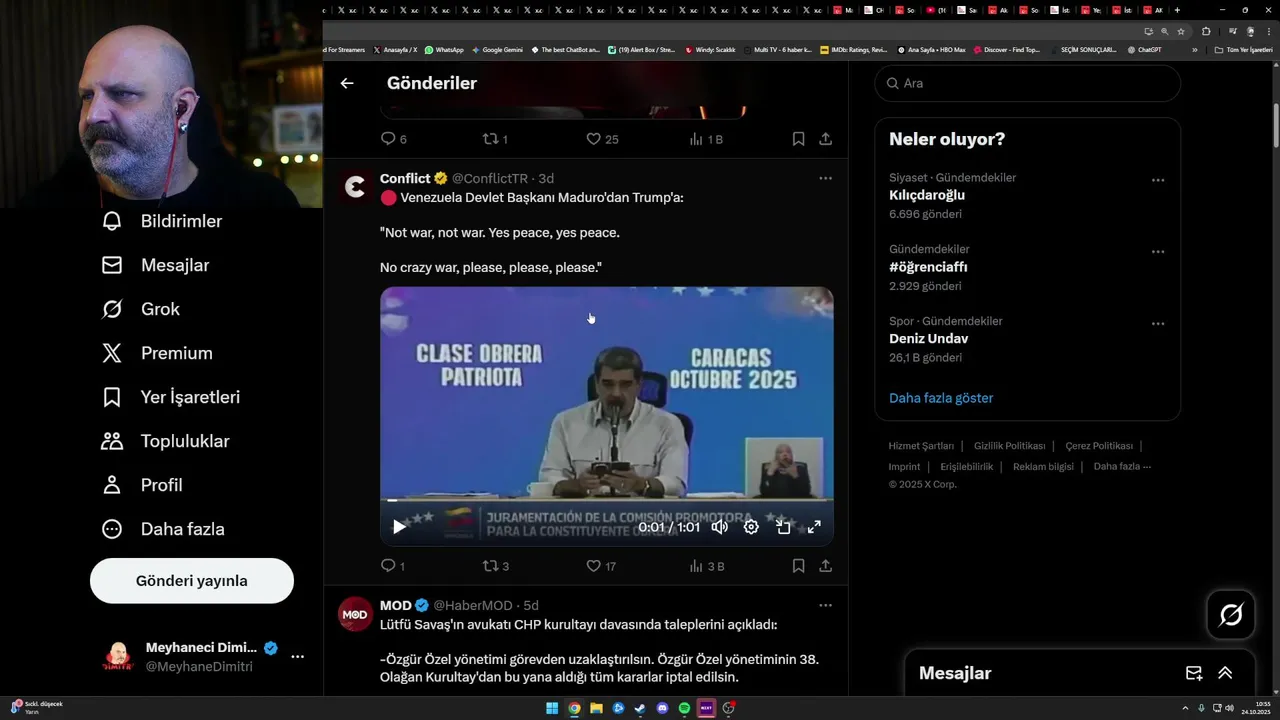Open Premium in the sidebar
This screenshot has height=720, width=1280.
pos(157,353)
